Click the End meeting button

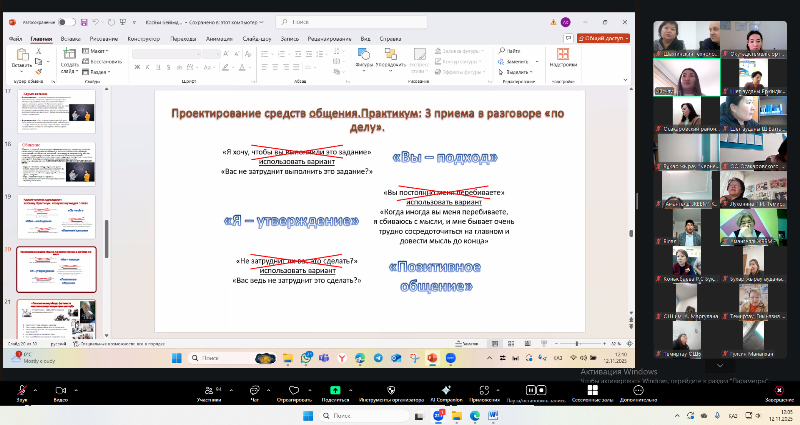(x=779, y=391)
